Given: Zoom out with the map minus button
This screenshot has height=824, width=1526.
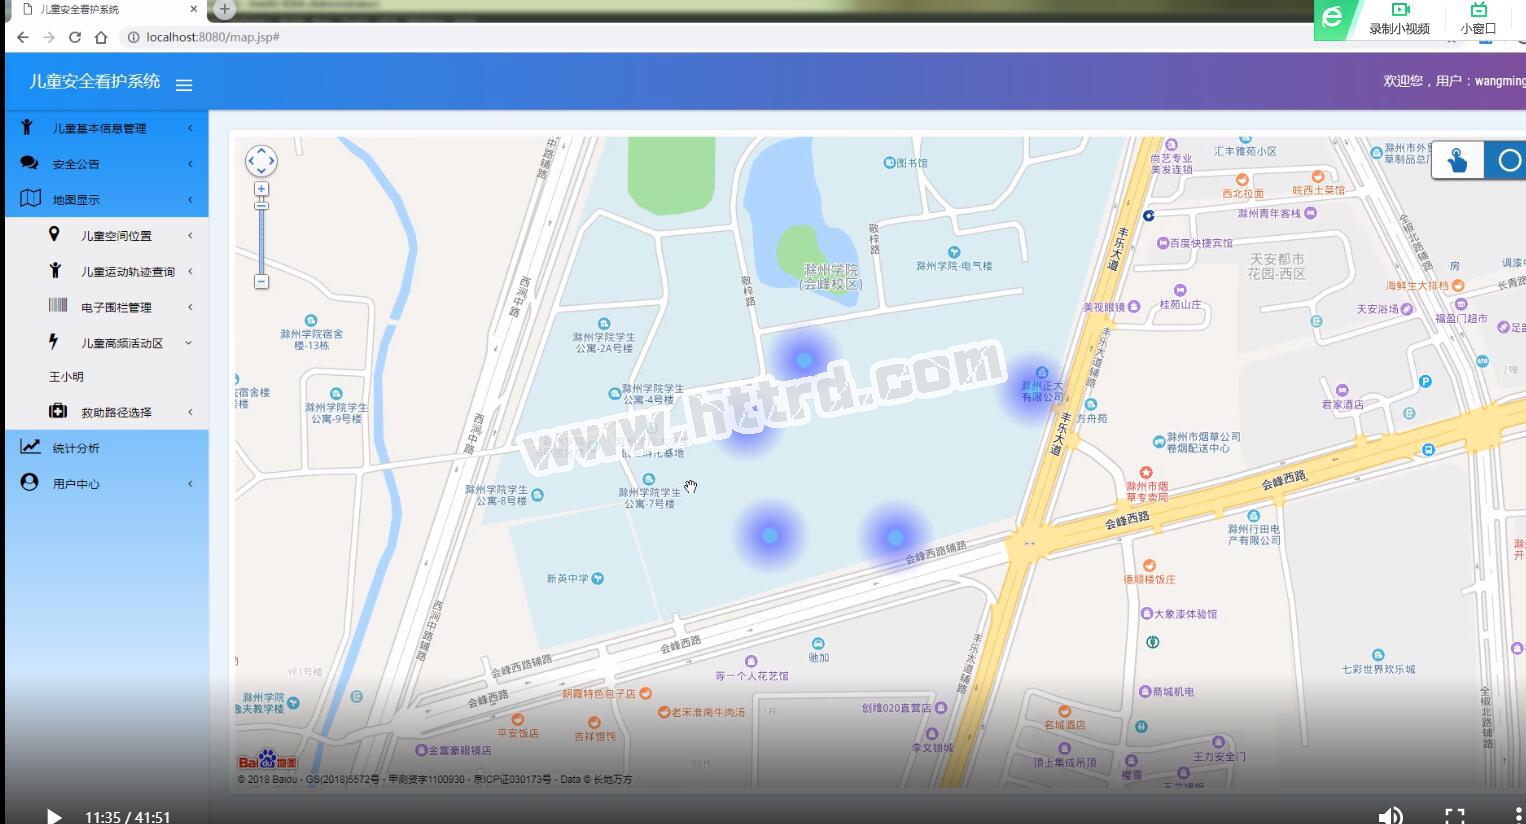Looking at the screenshot, I should (261, 282).
